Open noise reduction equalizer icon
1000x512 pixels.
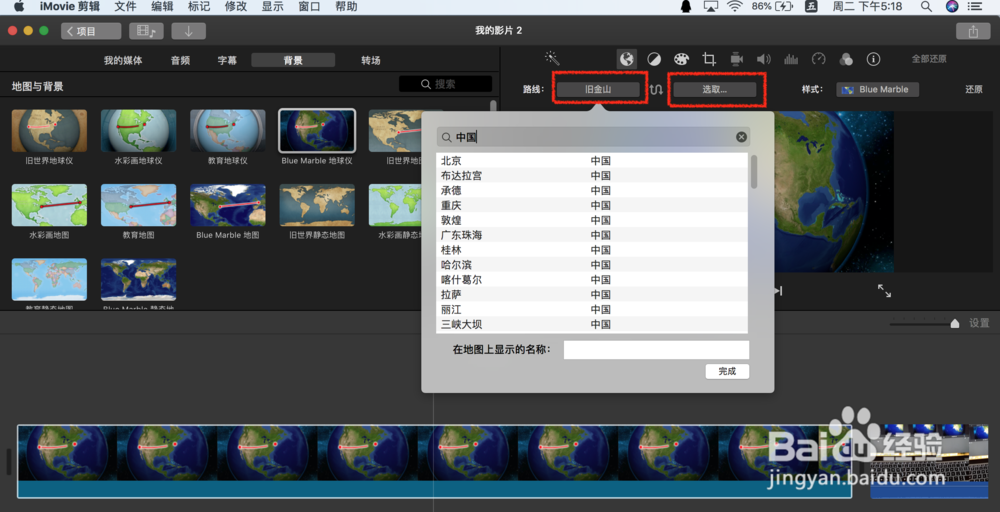(x=791, y=59)
